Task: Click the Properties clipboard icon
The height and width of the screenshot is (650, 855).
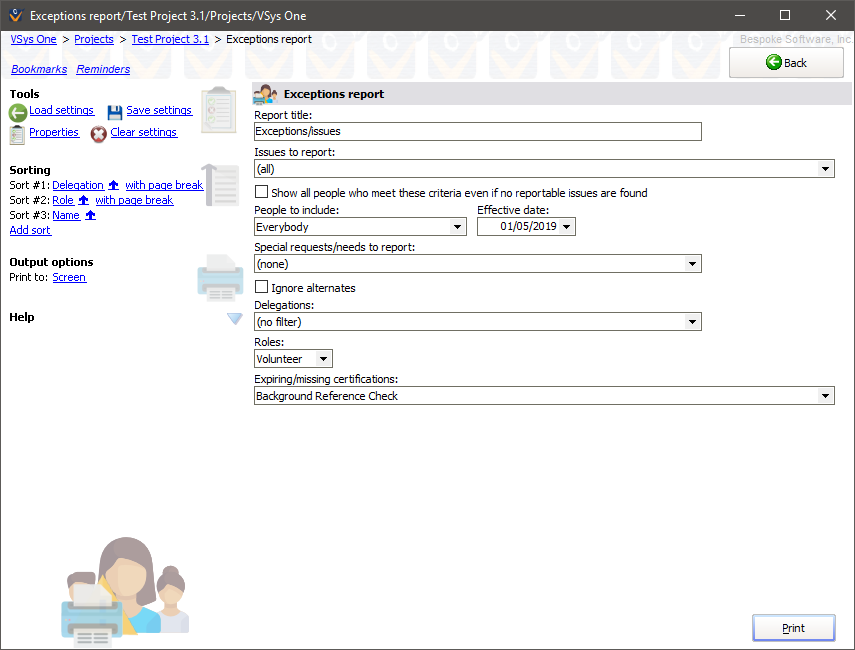Action: (16, 133)
